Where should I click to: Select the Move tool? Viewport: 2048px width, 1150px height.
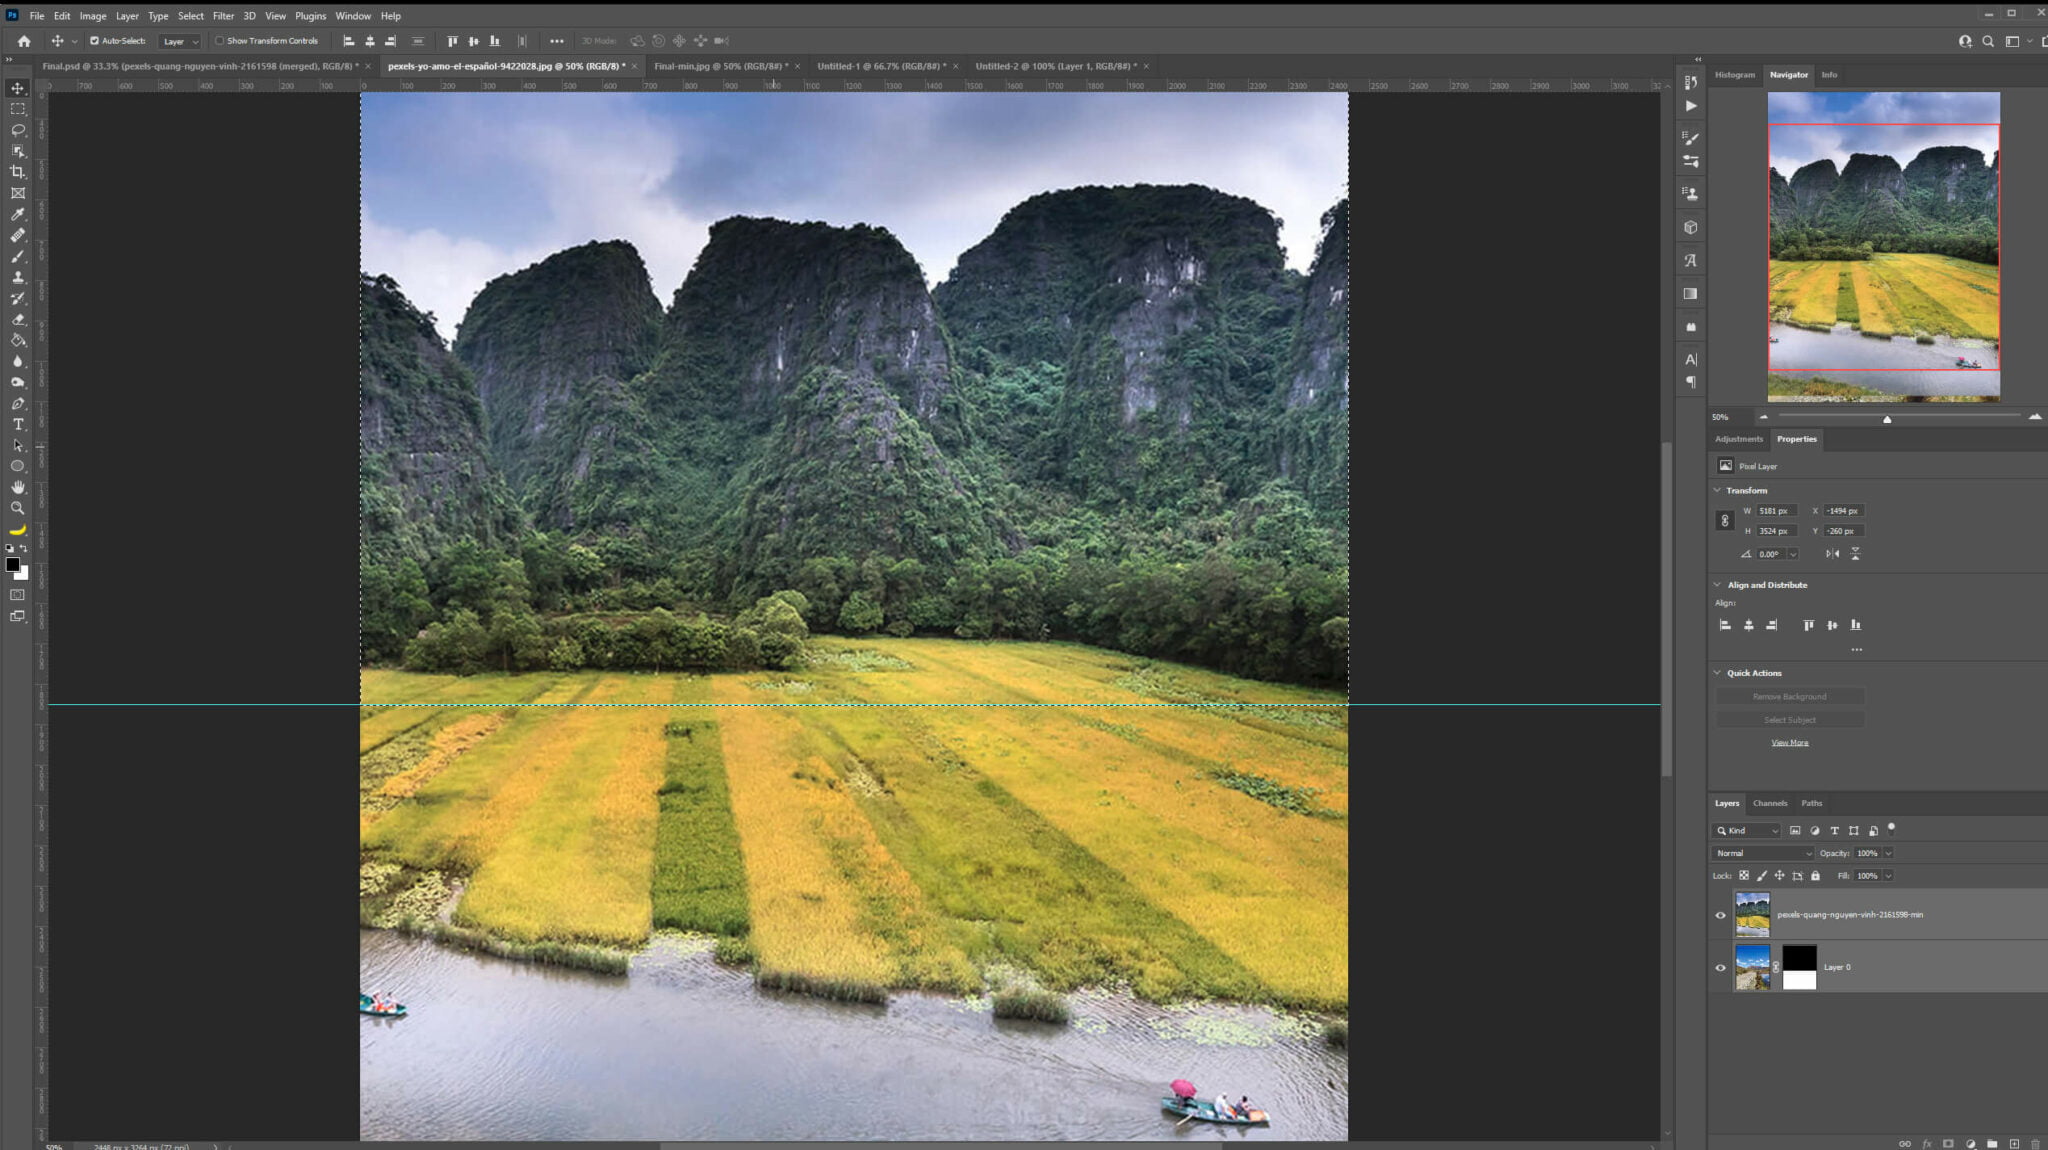click(17, 87)
